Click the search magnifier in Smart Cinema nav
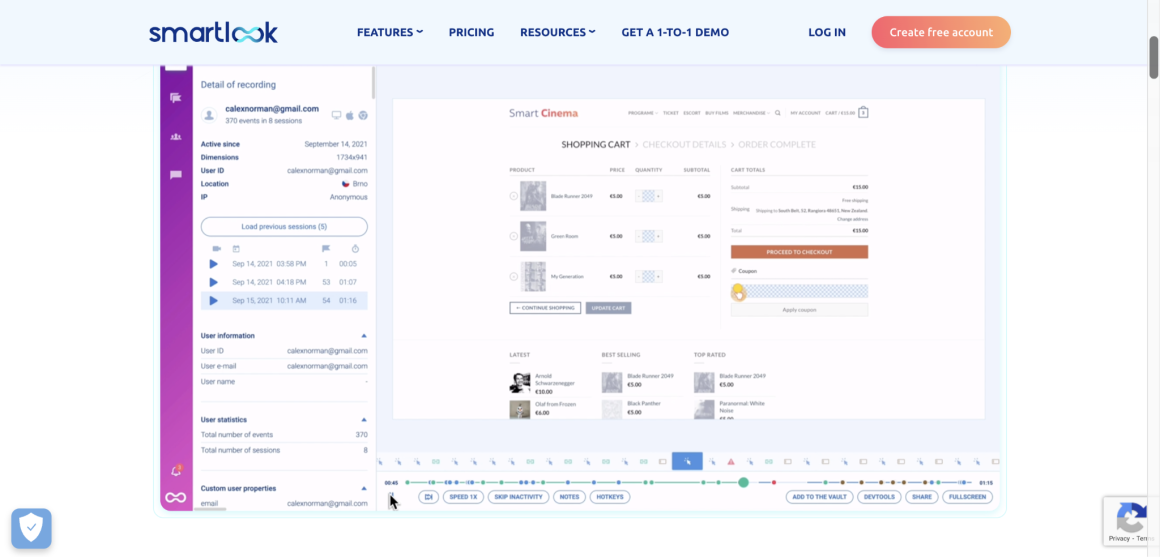 (x=778, y=113)
